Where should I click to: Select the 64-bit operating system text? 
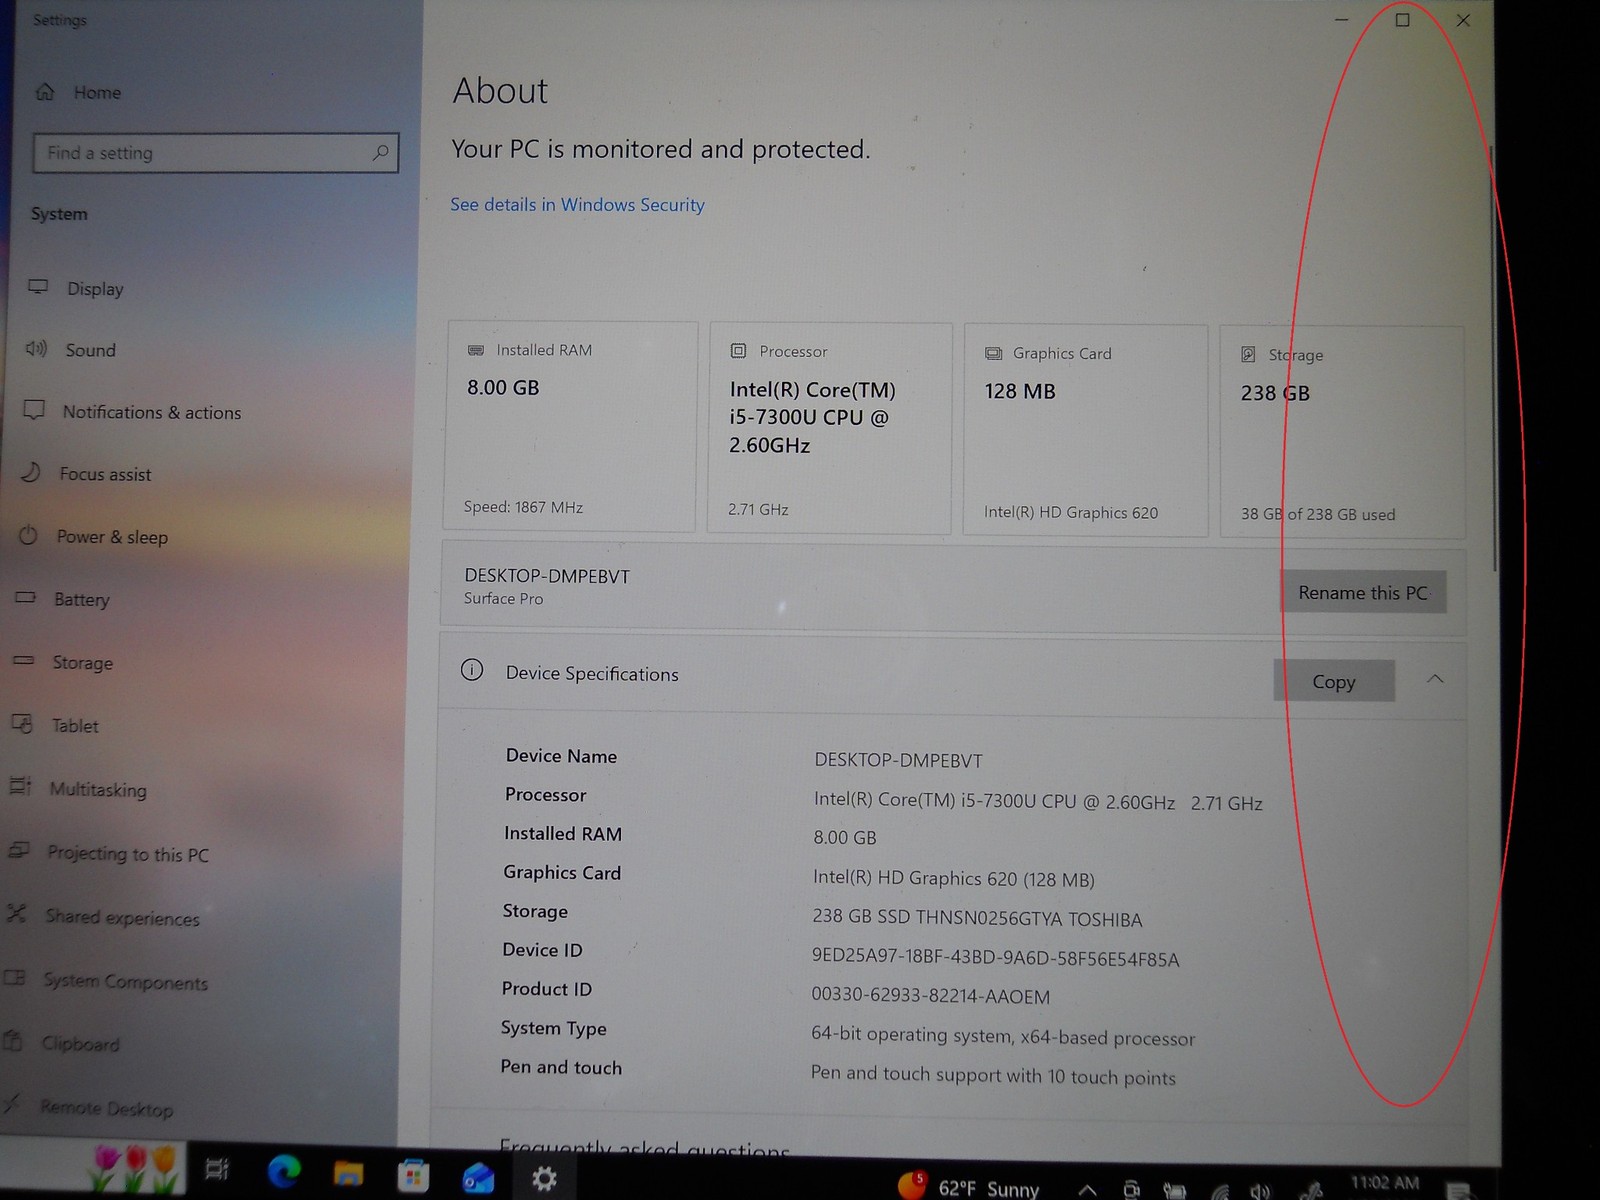pyautogui.click(x=1003, y=1035)
